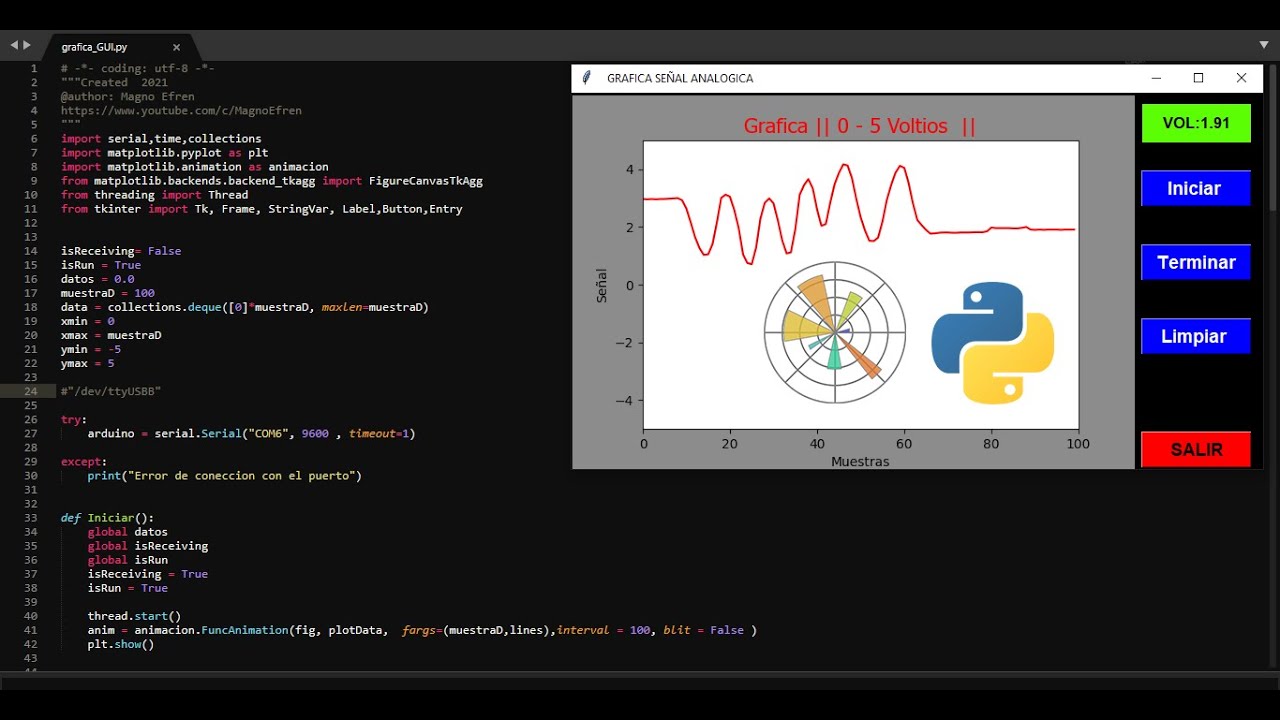Click the 'Muestras' x-axis label

[x=860, y=461]
